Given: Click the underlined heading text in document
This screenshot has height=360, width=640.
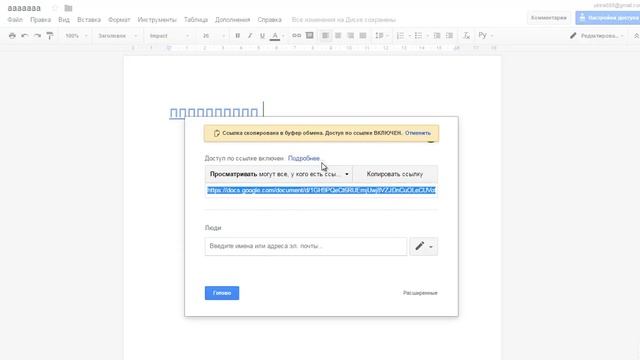Looking at the screenshot, I should tap(214, 113).
